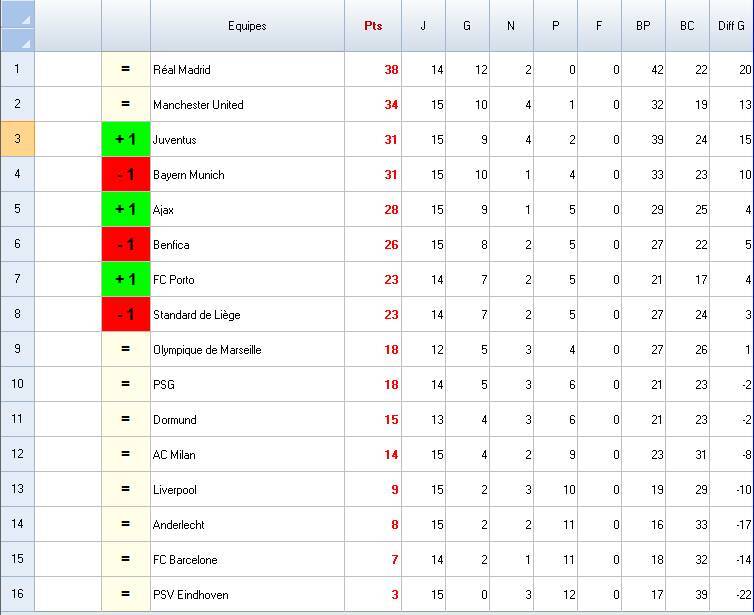Click the green +1 indicator for Juventus
The height and width of the screenshot is (615, 754).
coord(126,140)
